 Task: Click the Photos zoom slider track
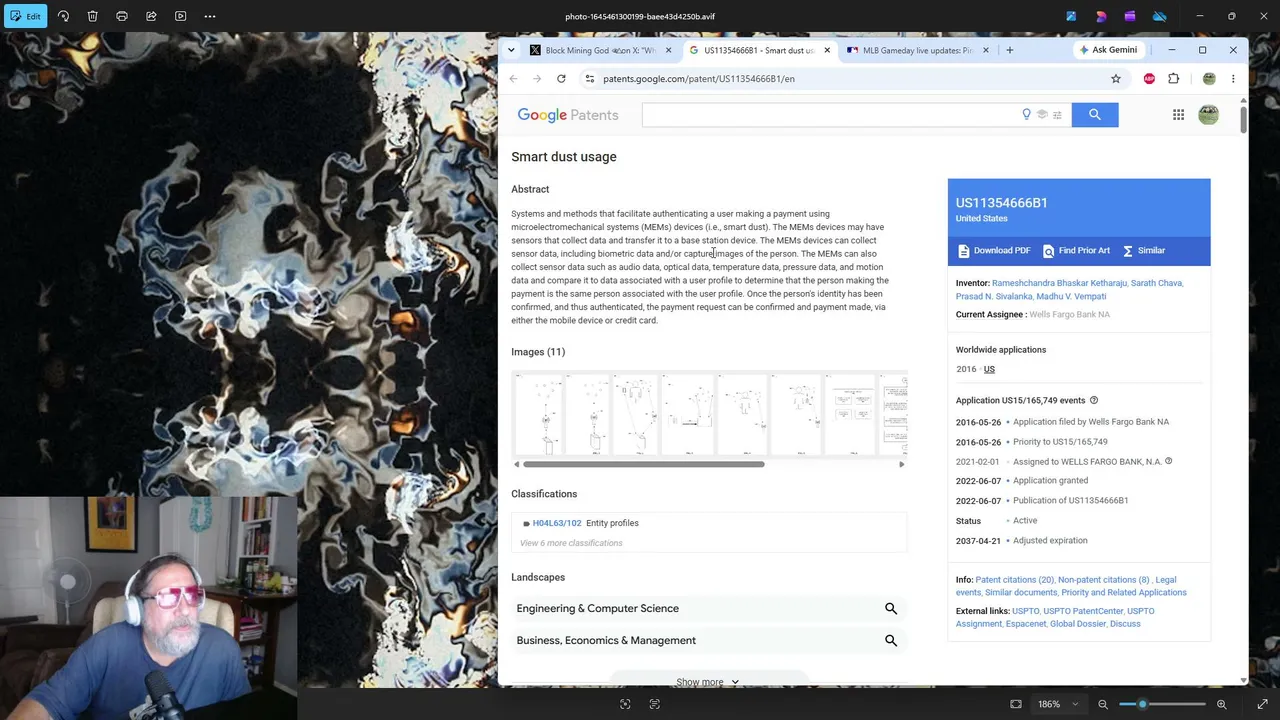tap(1162, 704)
